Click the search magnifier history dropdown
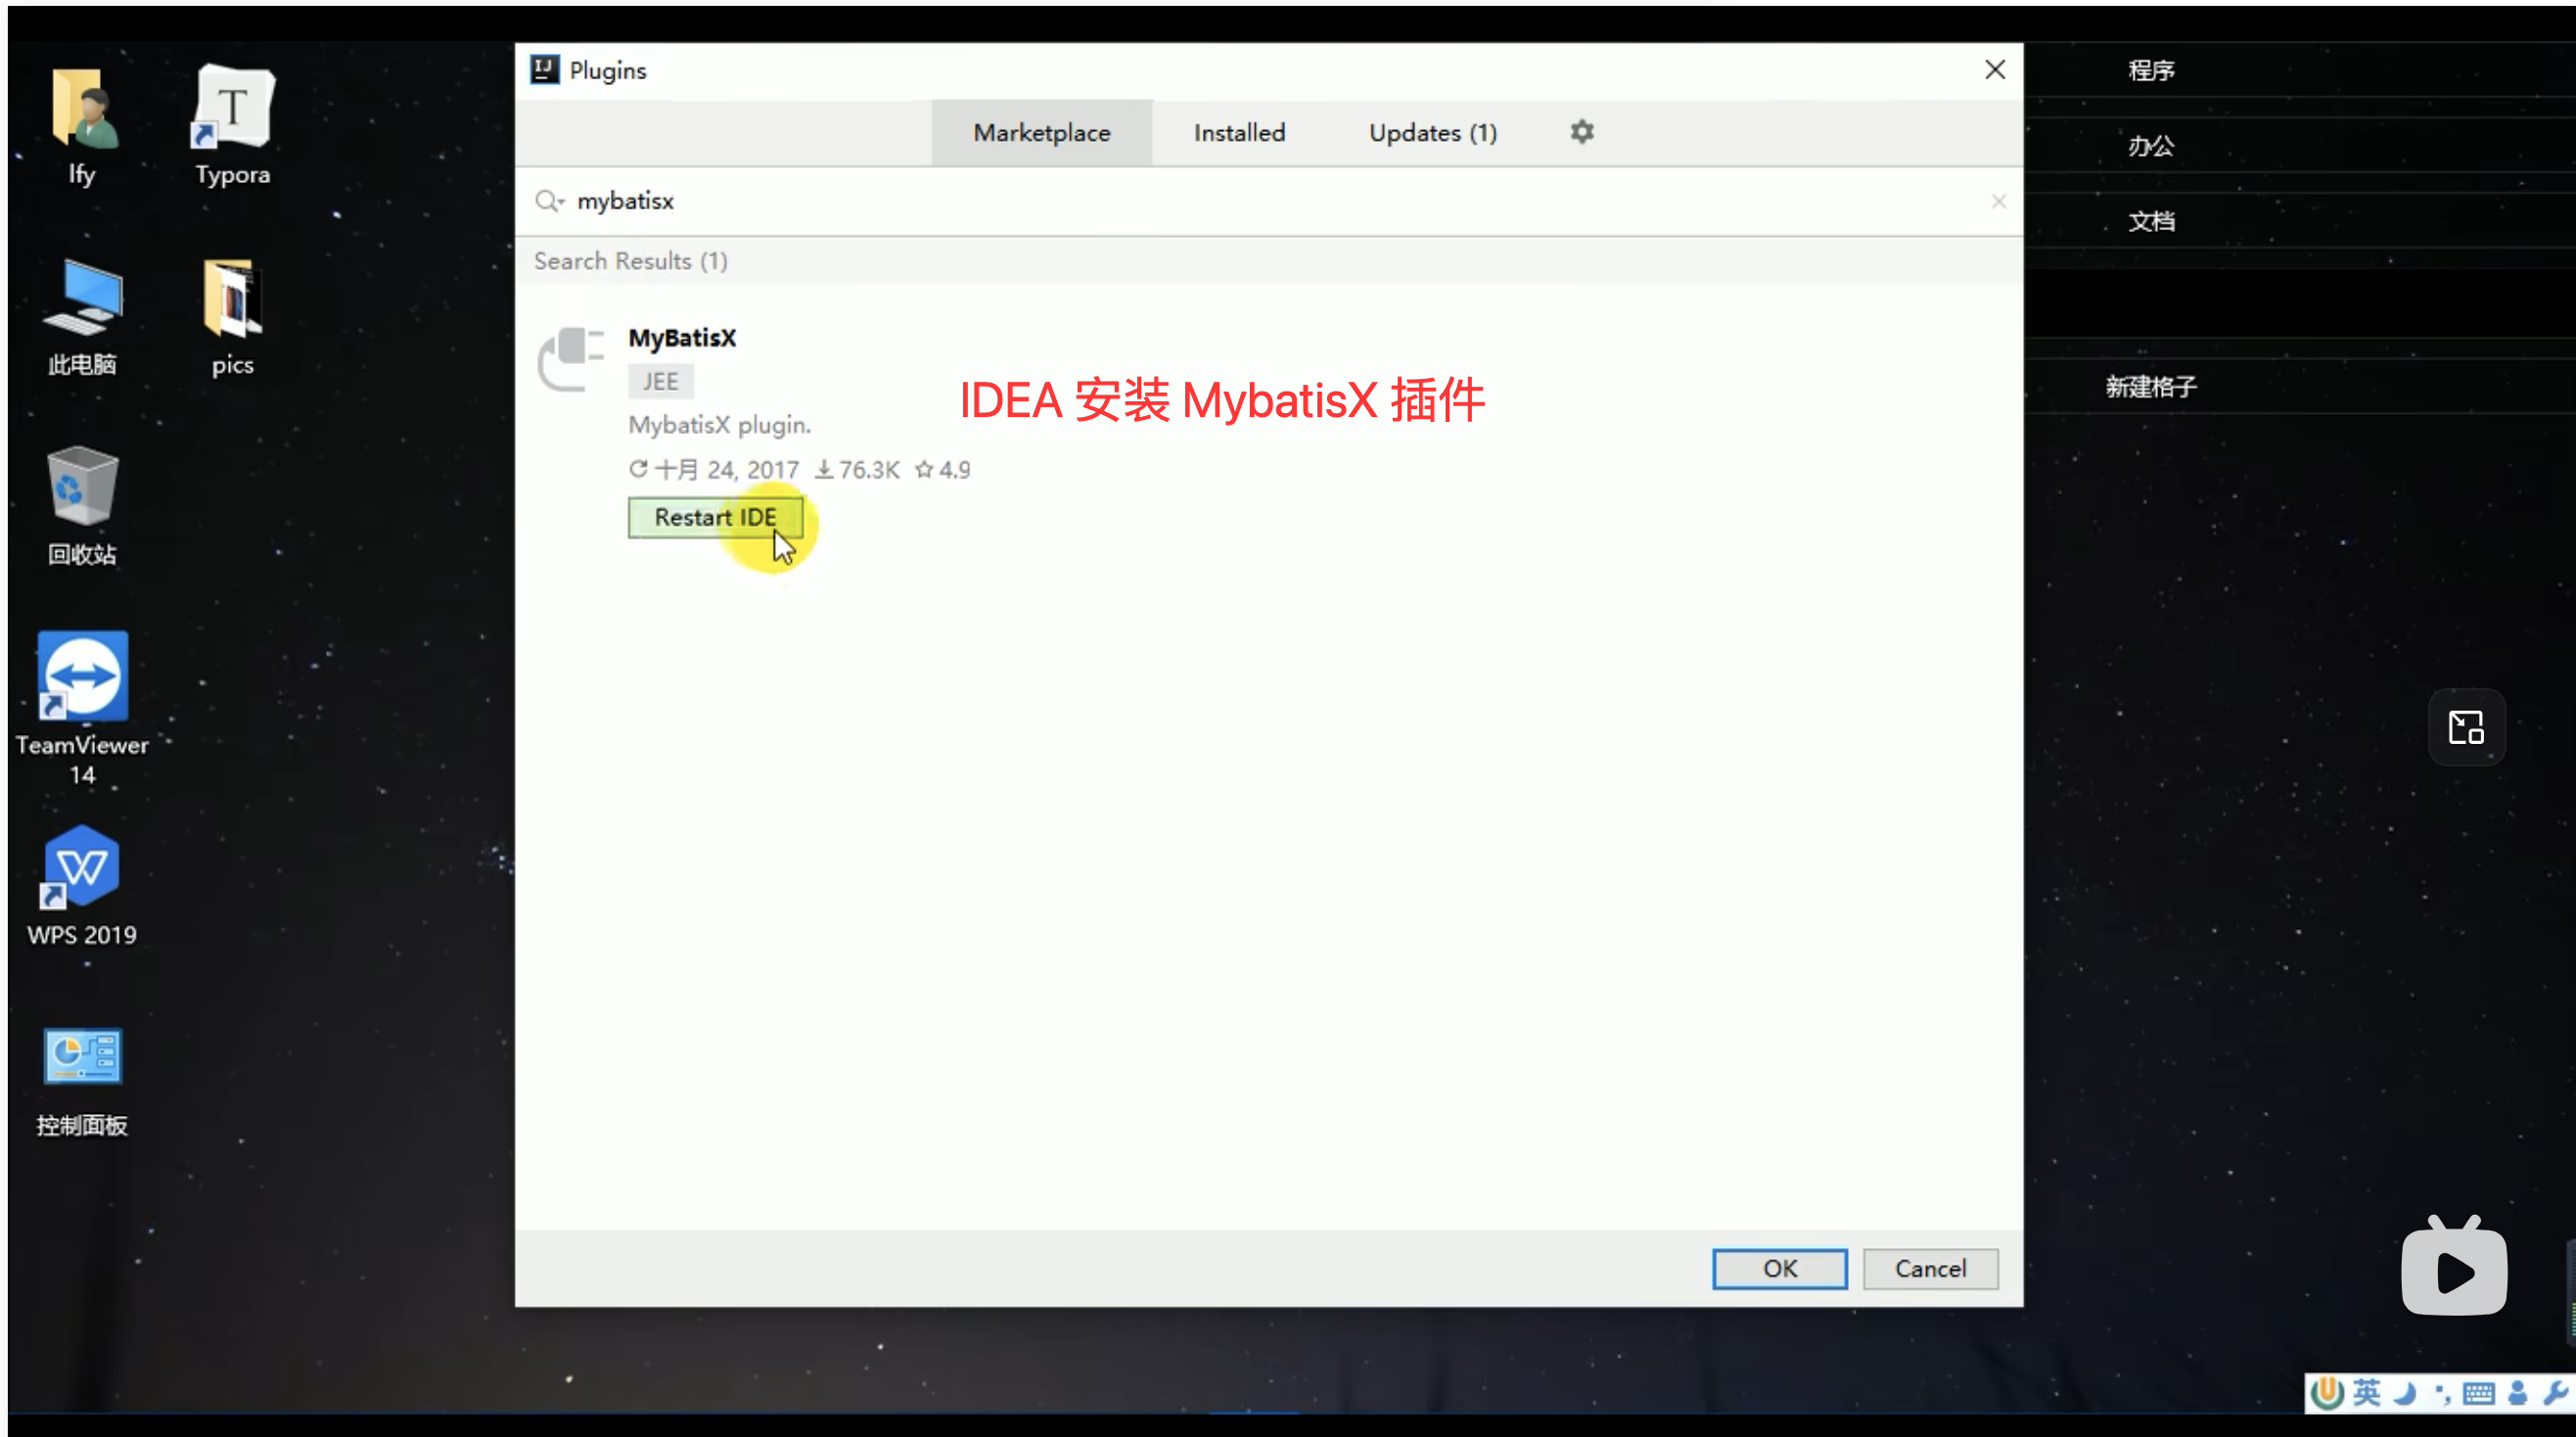Viewport: 2576px width, 1437px height. [549, 201]
